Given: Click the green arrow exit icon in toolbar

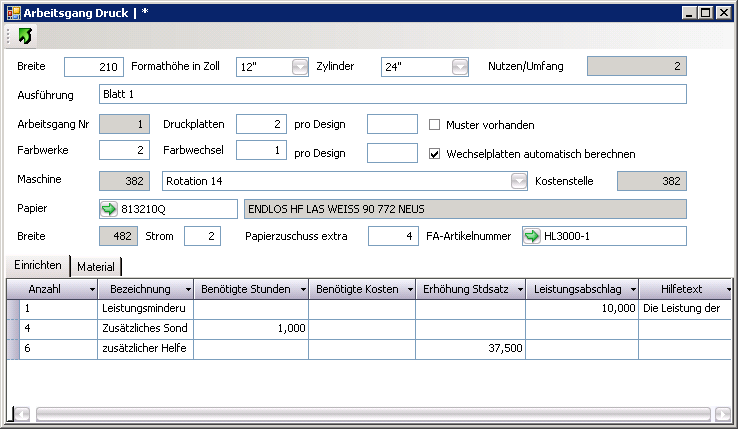Looking at the screenshot, I should click(x=25, y=36).
